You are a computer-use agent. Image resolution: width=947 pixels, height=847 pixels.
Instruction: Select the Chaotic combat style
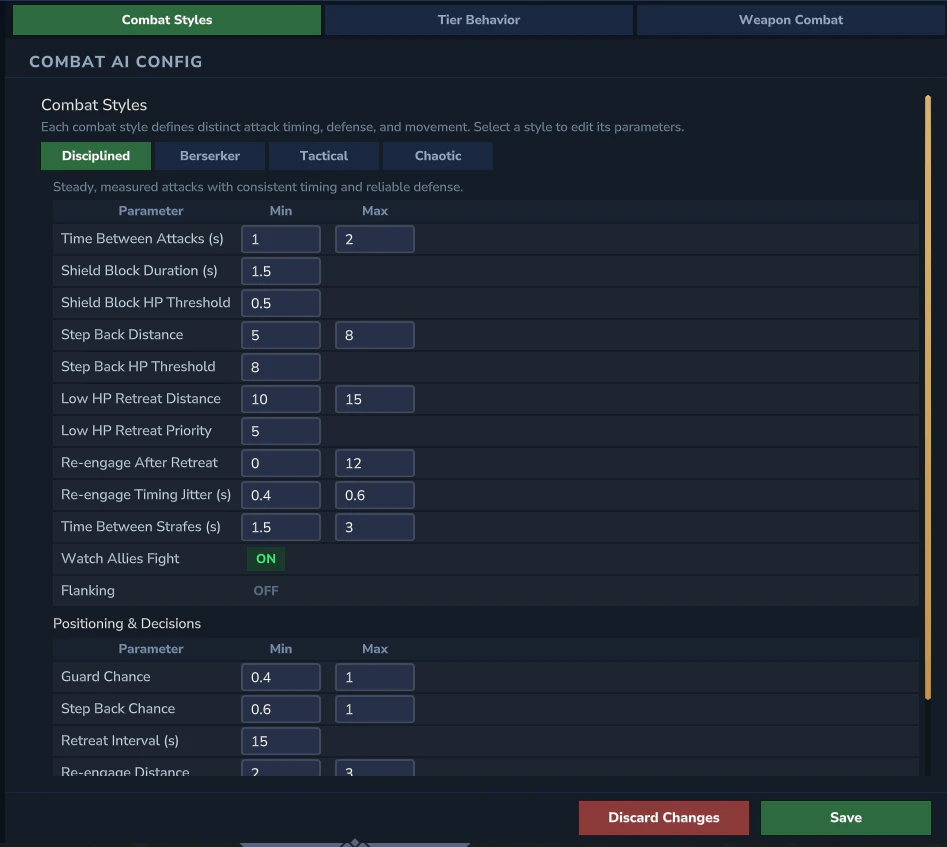(437, 156)
